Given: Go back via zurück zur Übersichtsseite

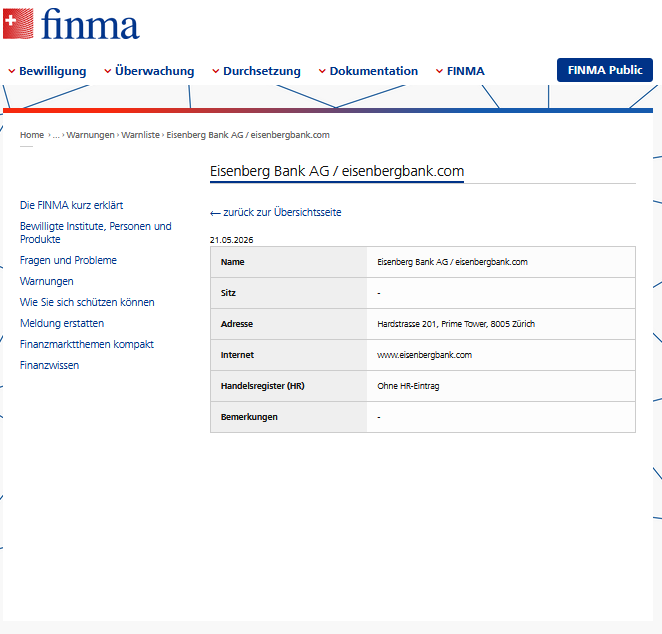Looking at the screenshot, I should tap(276, 212).
